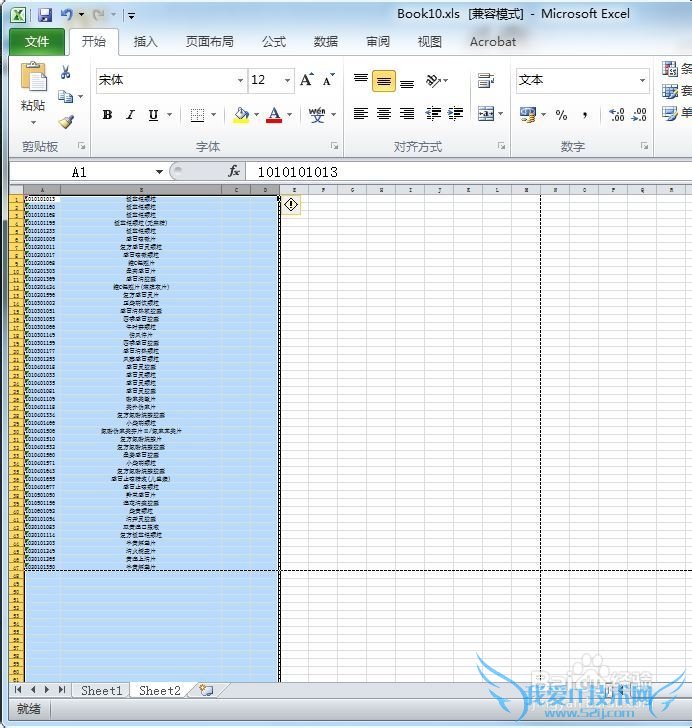Viewport: 692px width, 728px height.
Task: Open the 字体 font dialog launcher
Action: point(334,146)
